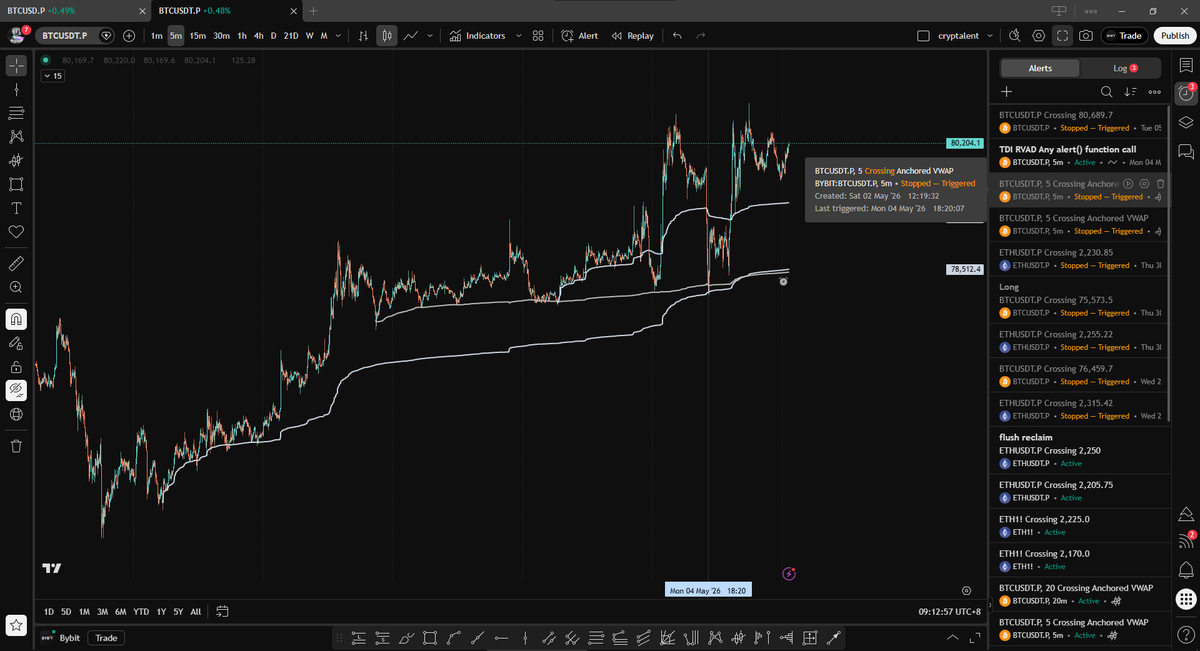This screenshot has width=1200, height=651.
Task: Search alerts with the magnifier icon
Action: (x=1106, y=91)
